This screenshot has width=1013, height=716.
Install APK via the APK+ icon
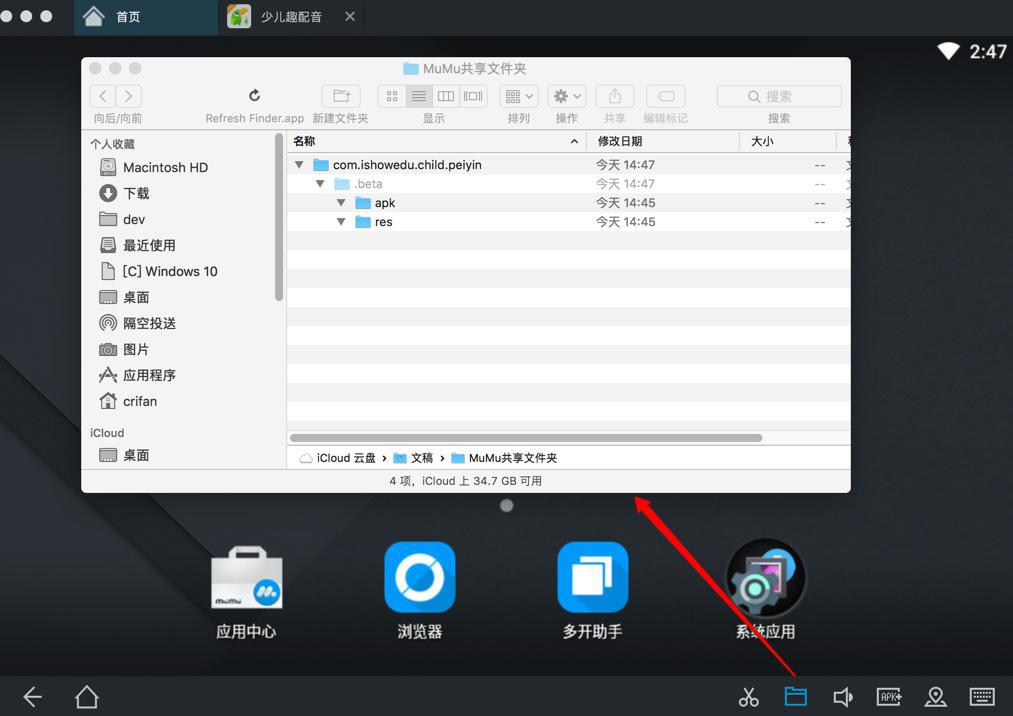coord(889,697)
